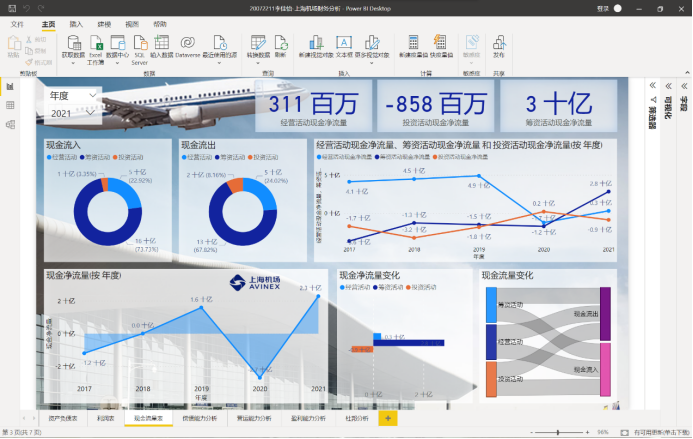Switch to Report view in left sidebar

click(10, 87)
